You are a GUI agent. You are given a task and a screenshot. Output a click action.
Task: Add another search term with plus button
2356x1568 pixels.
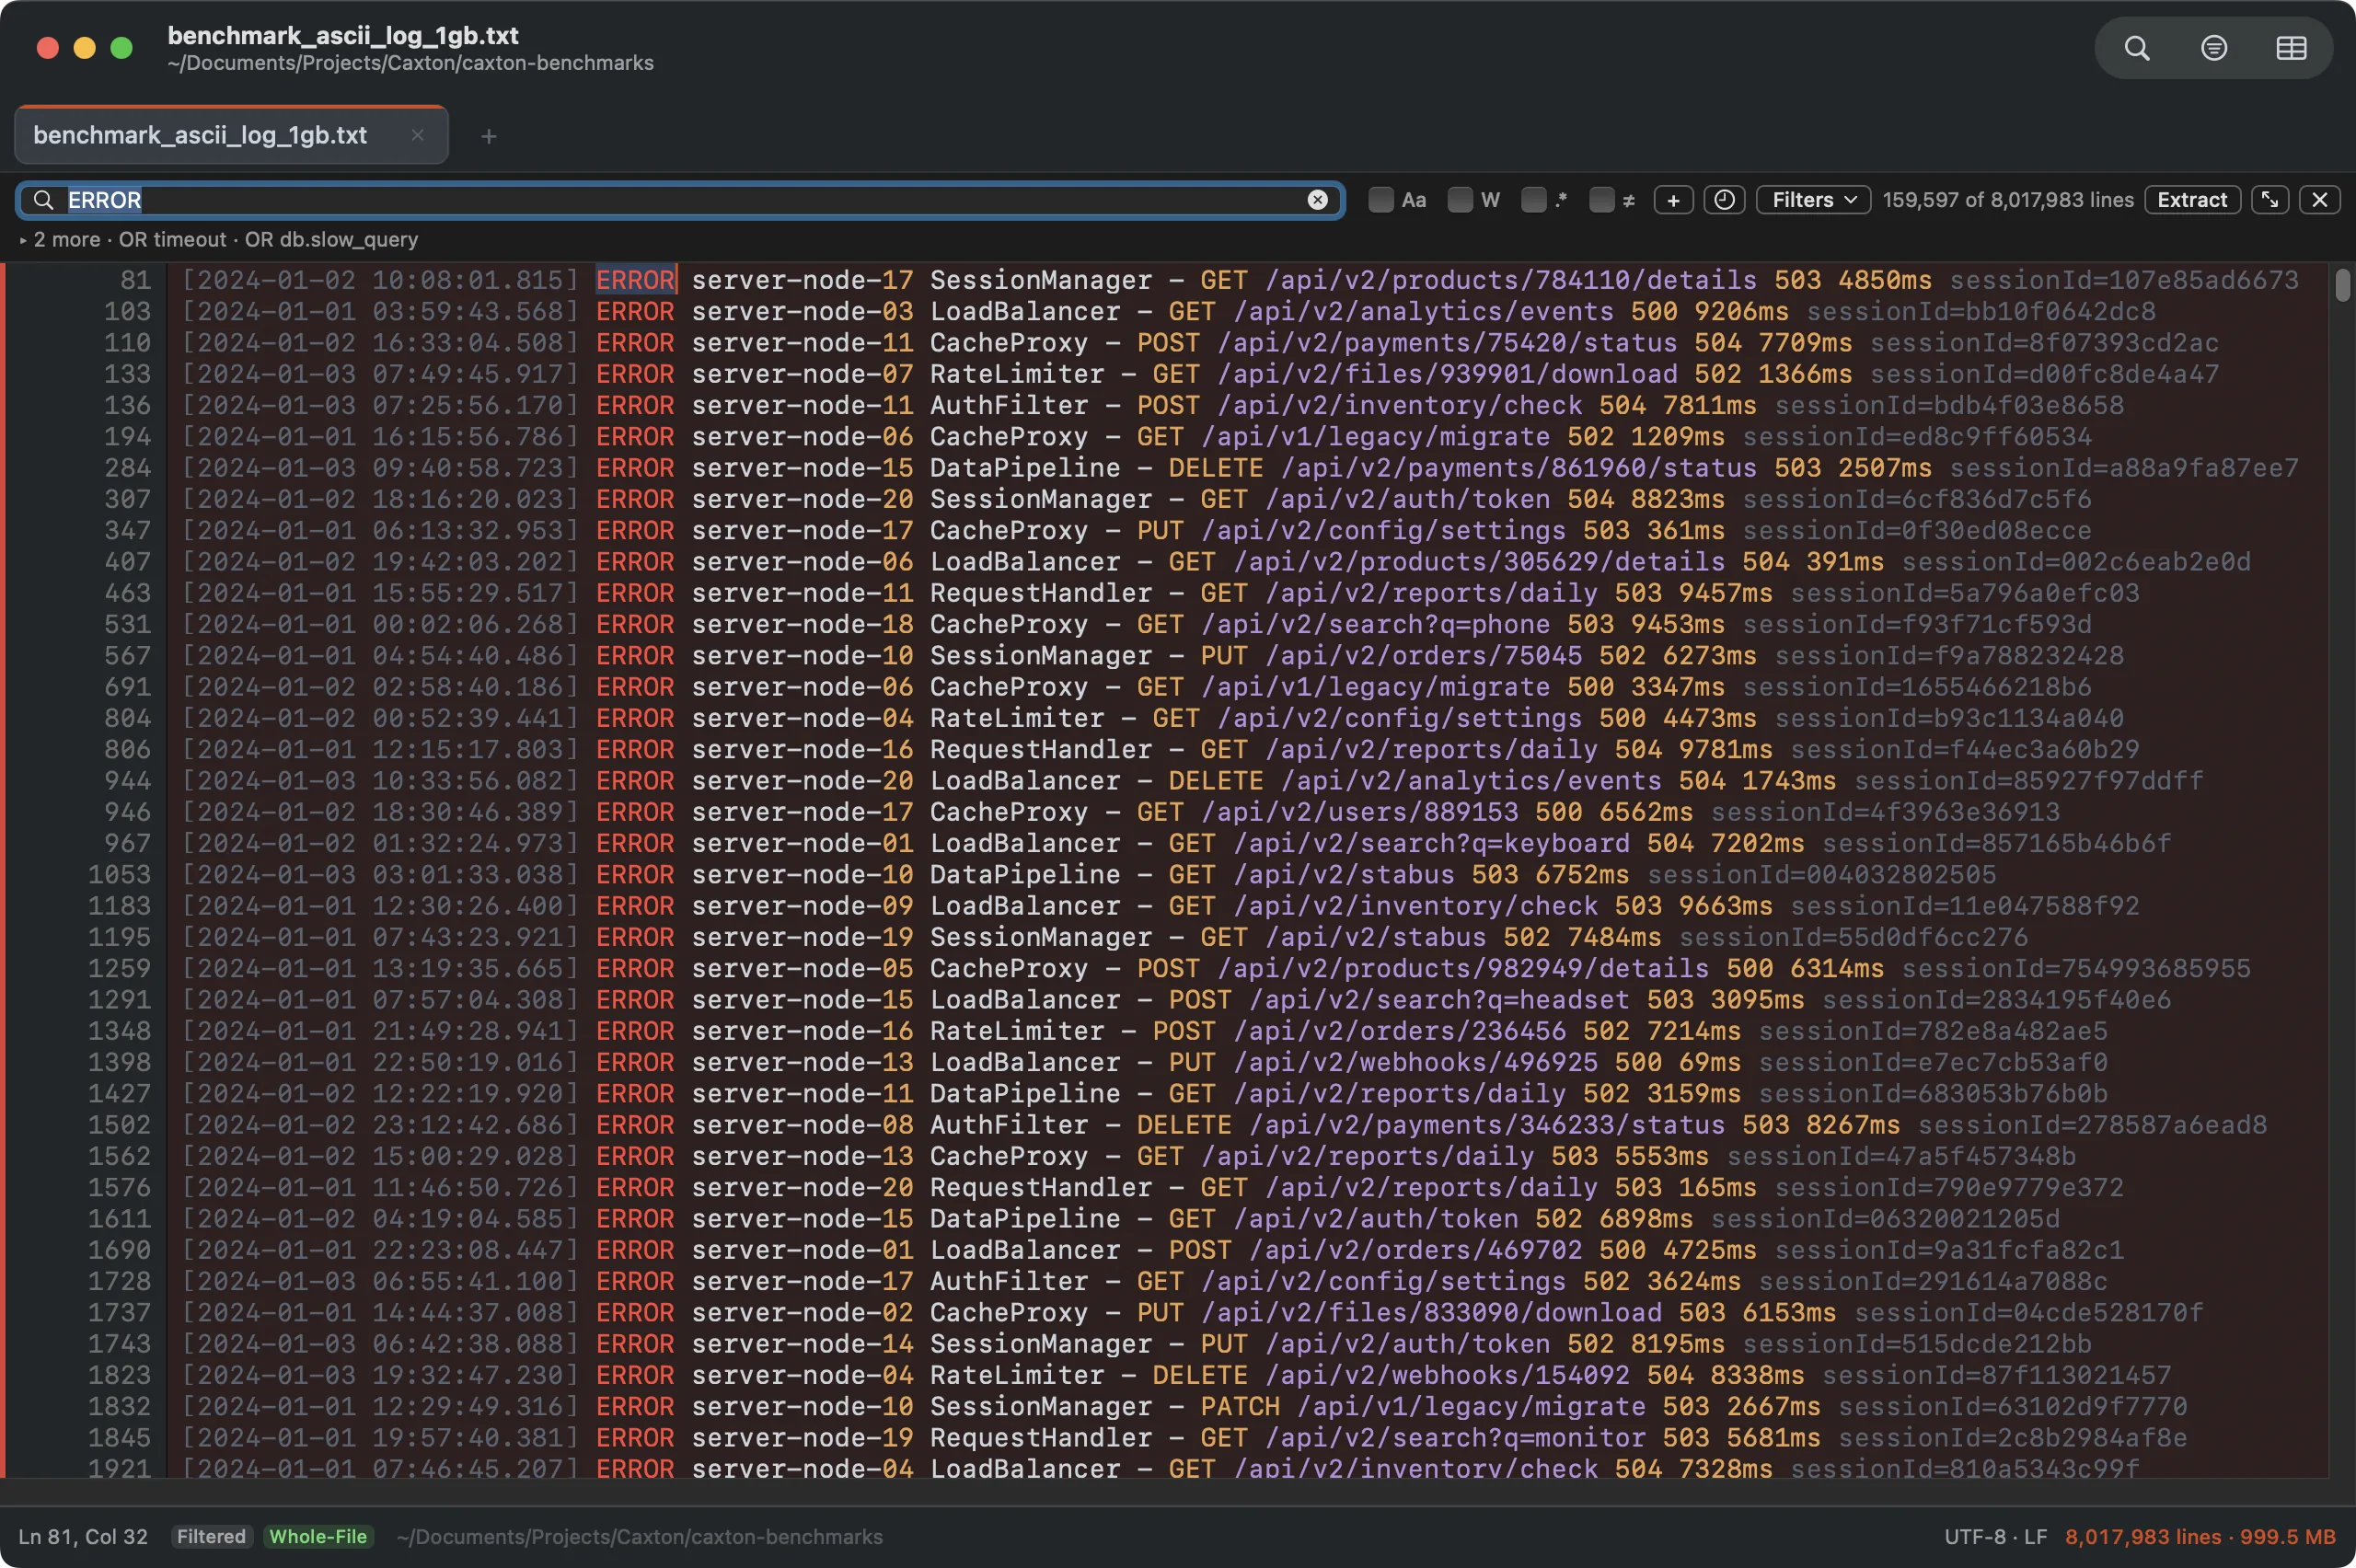coord(1673,200)
